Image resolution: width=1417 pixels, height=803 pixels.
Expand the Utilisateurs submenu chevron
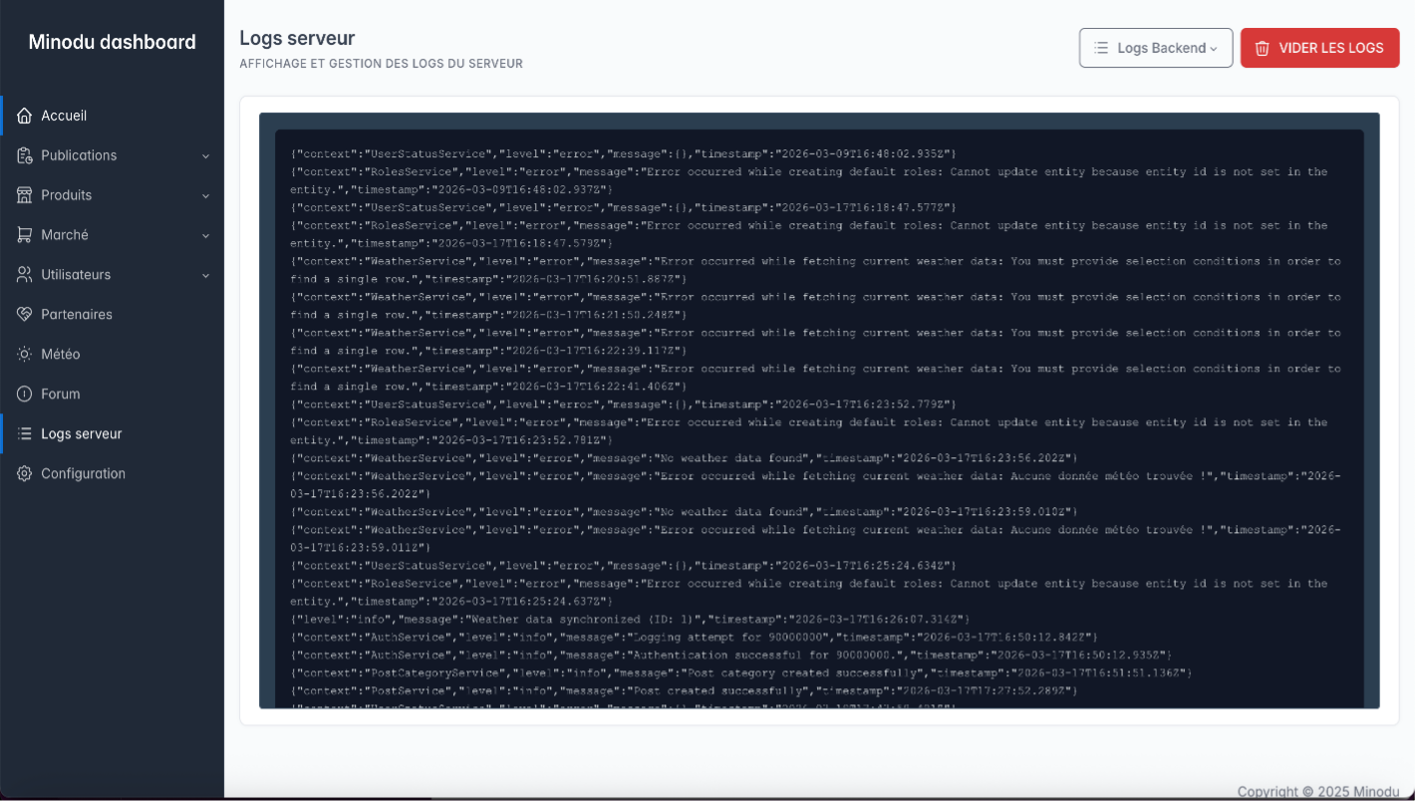[x=206, y=276]
